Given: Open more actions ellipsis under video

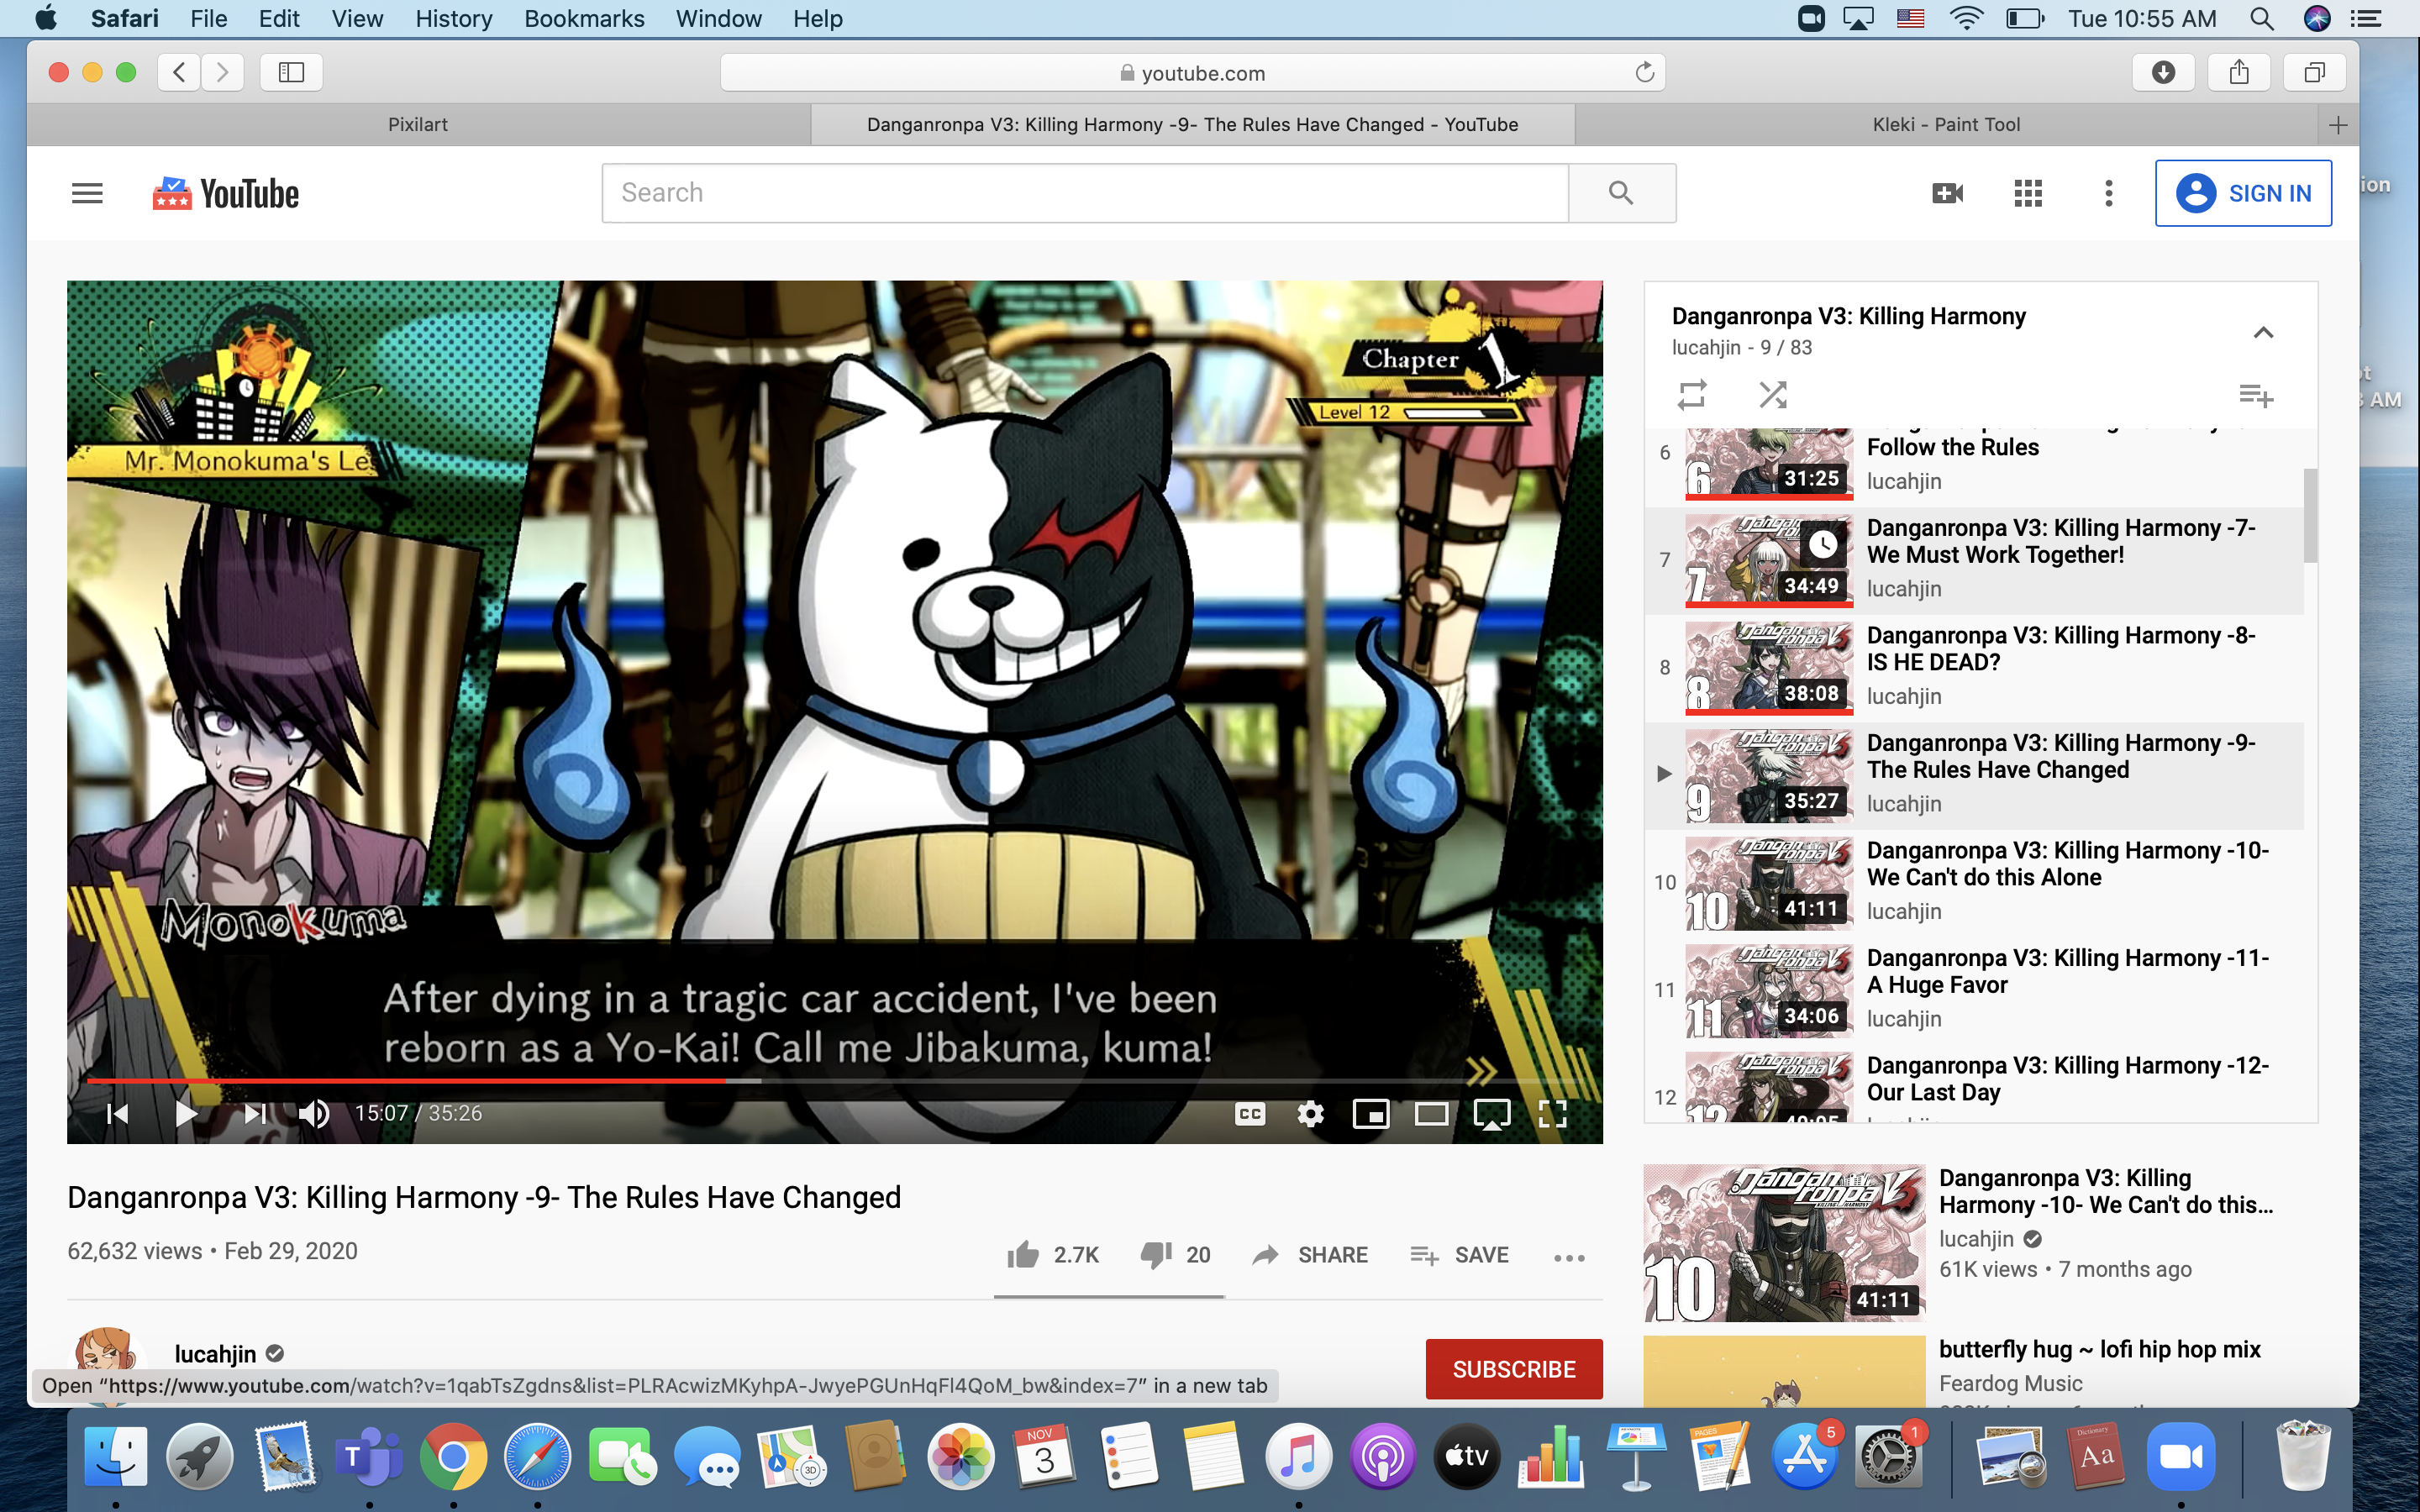Looking at the screenshot, I should point(1569,1257).
